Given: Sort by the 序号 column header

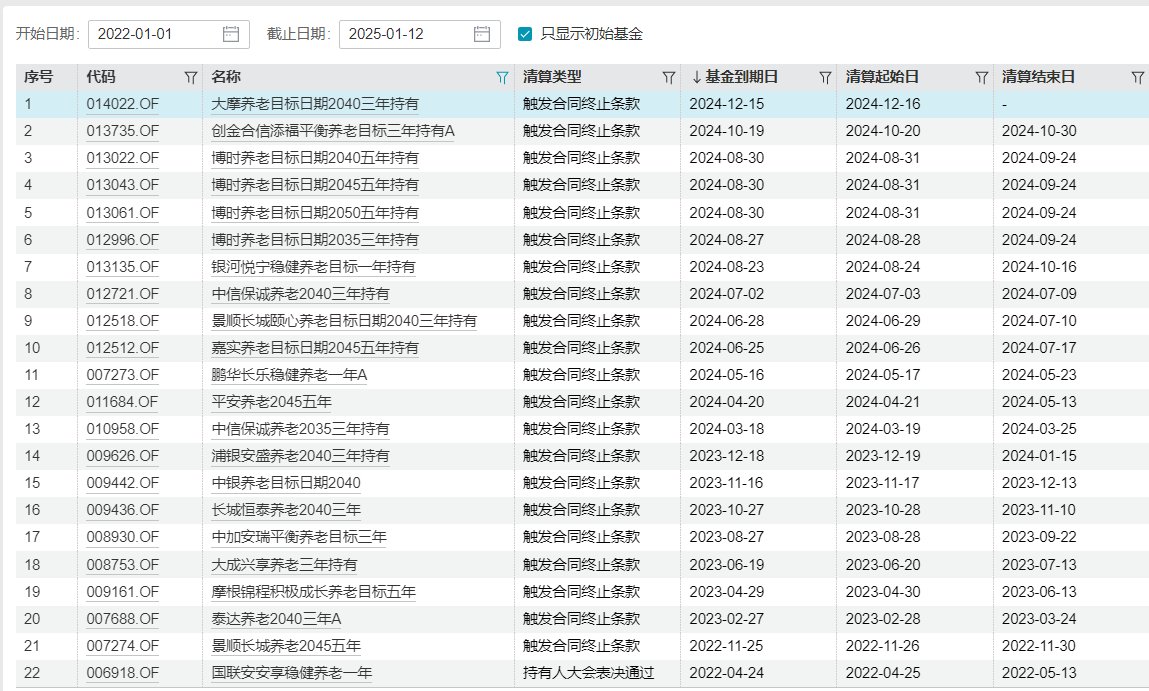Looking at the screenshot, I should 38,77.
